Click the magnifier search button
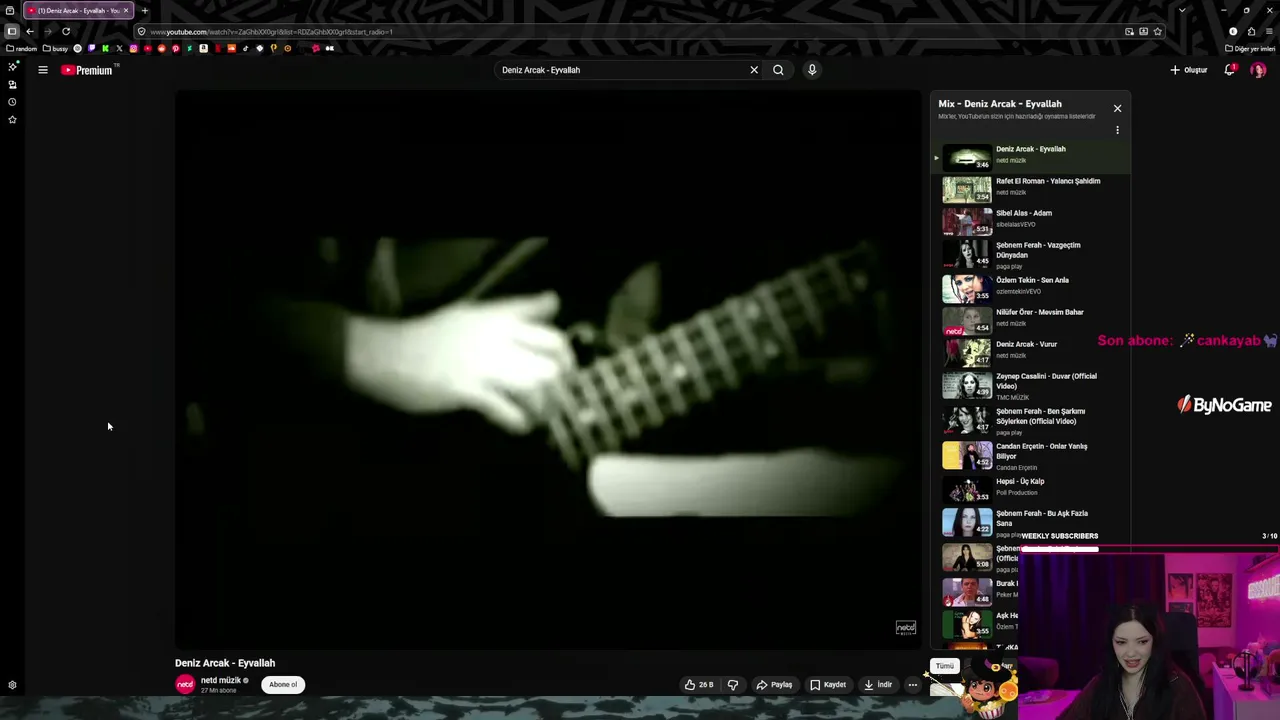Image resolution: width=1280 pixels, height=720 pixels. [778, 70]
